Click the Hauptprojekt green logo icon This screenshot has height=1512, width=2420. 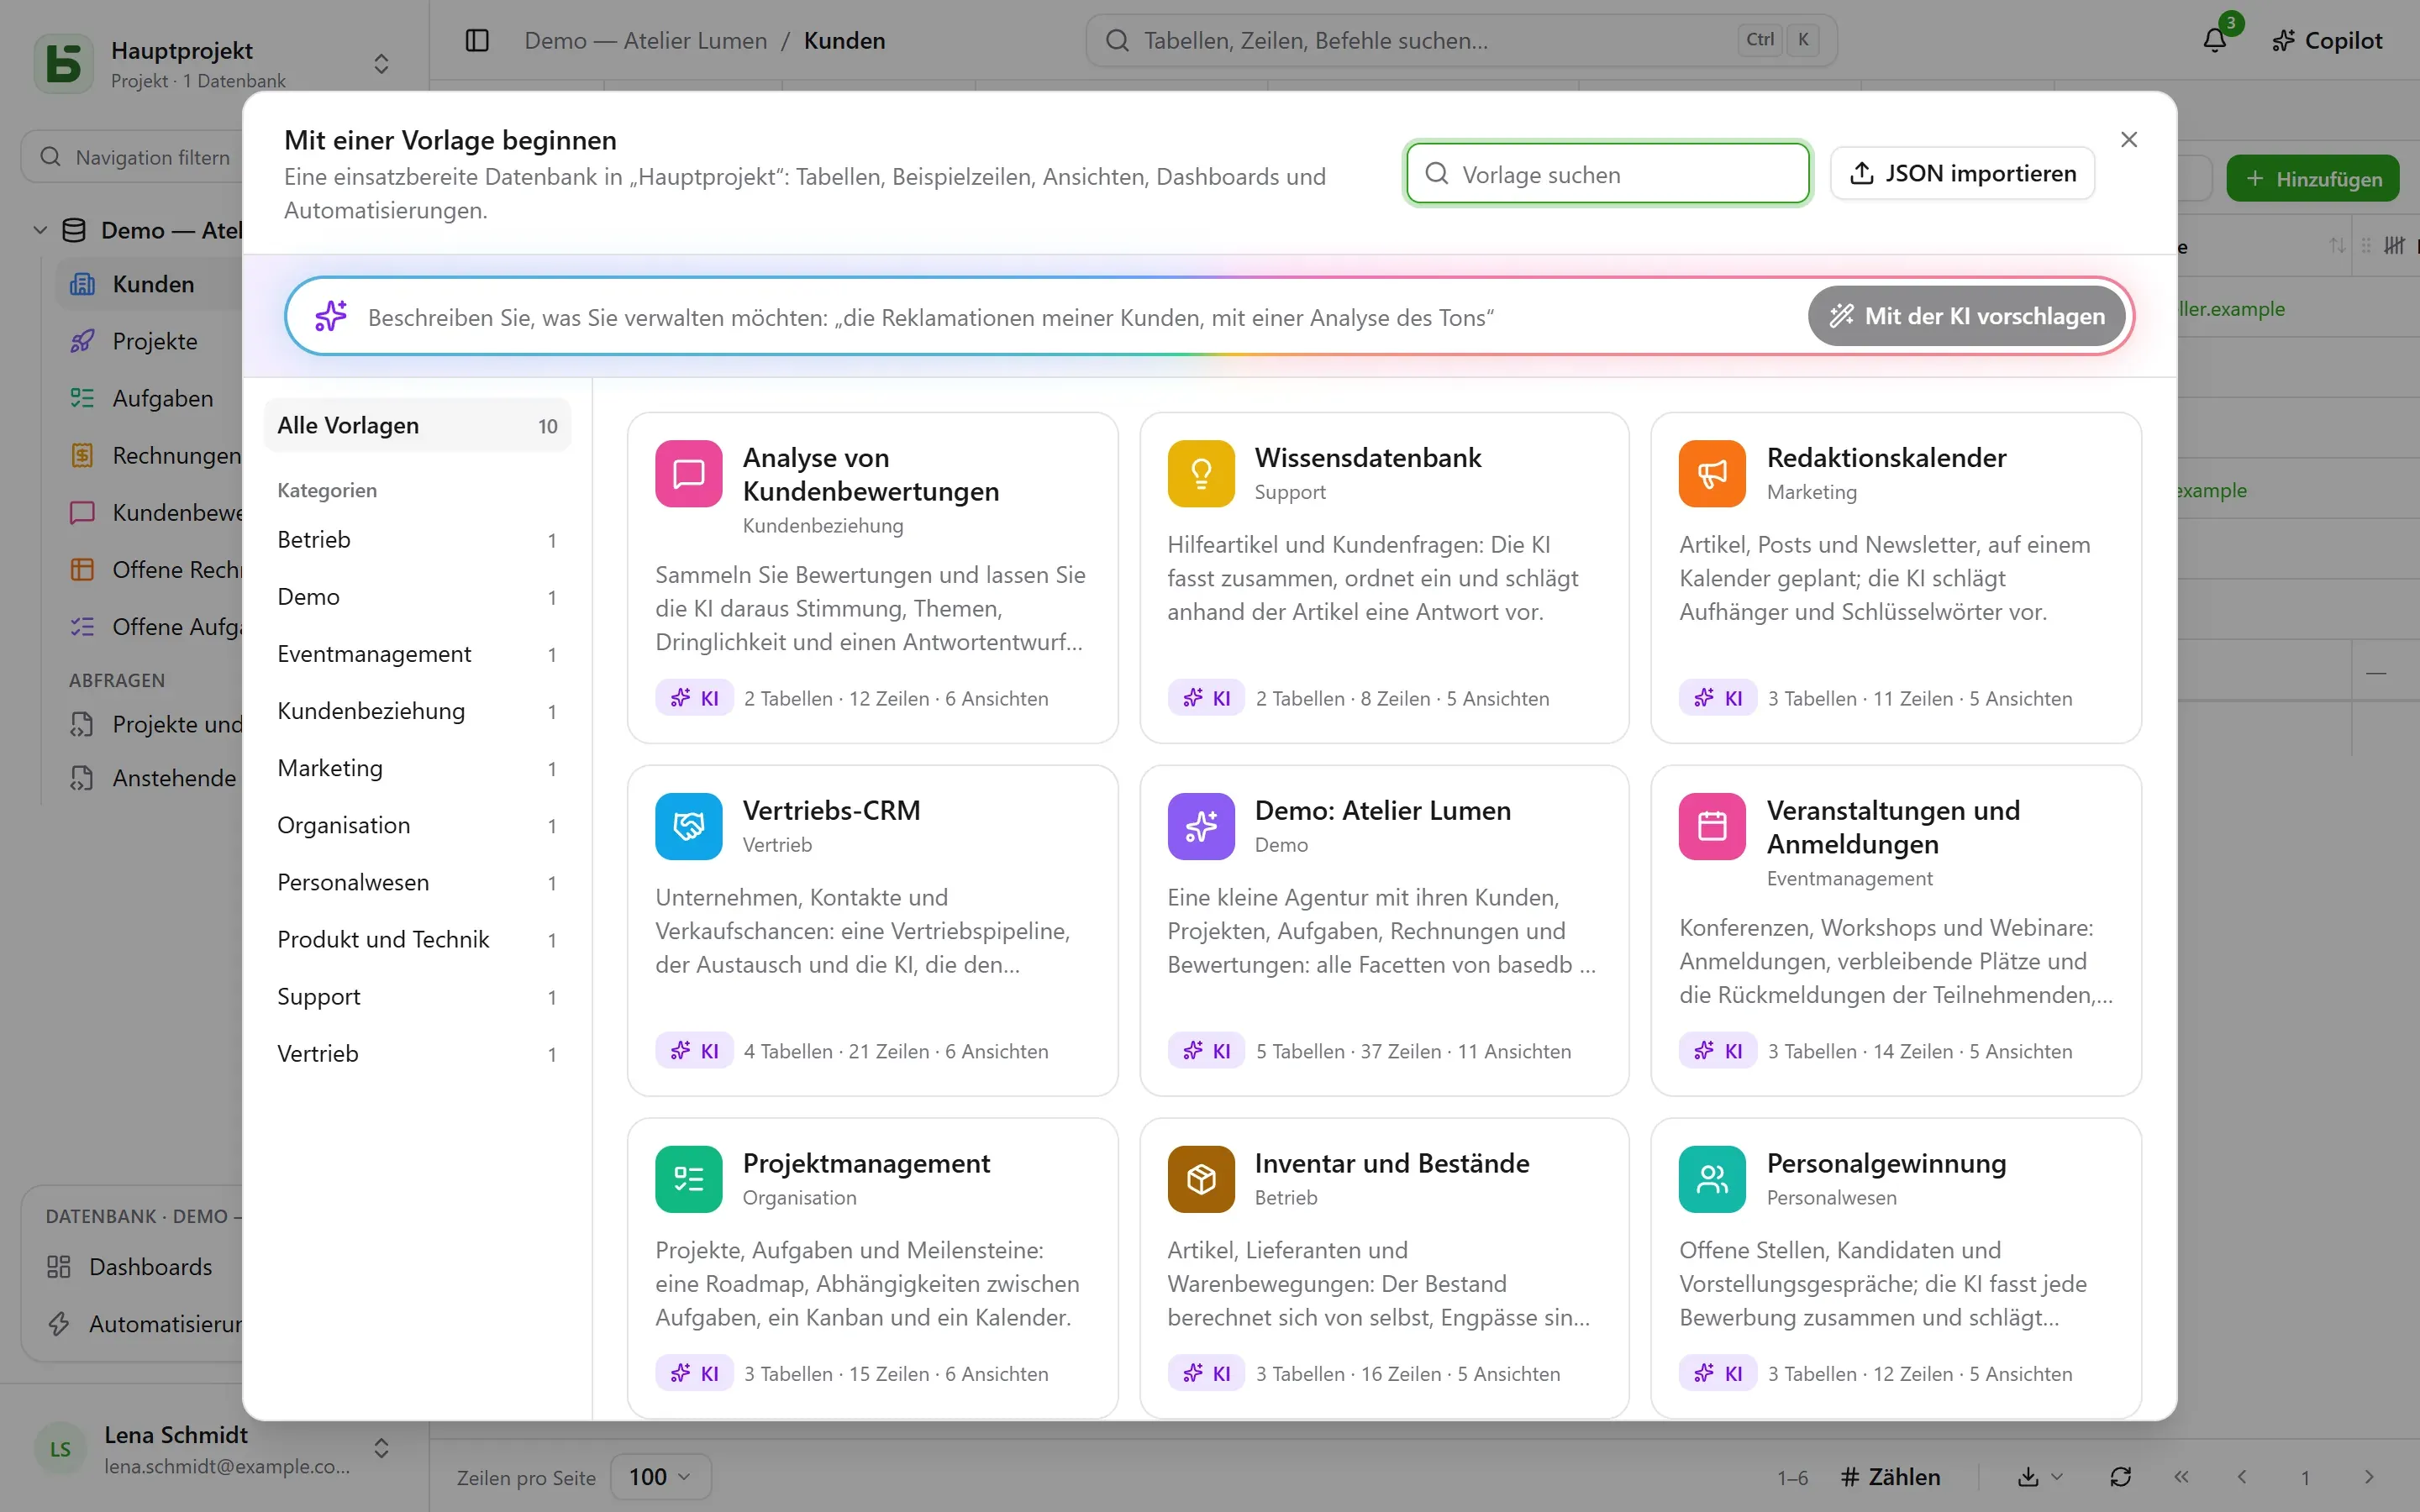64,63
